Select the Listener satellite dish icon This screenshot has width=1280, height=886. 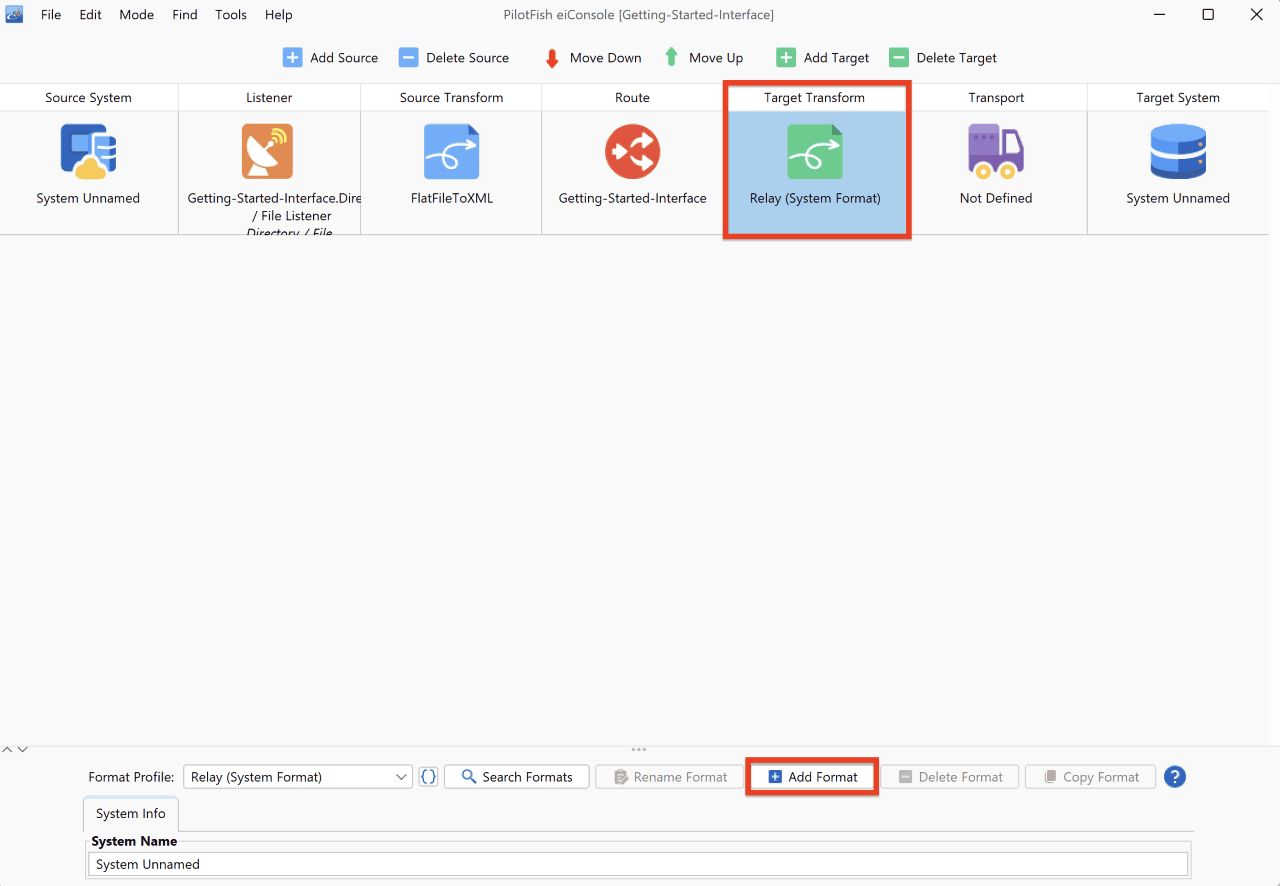268,151
